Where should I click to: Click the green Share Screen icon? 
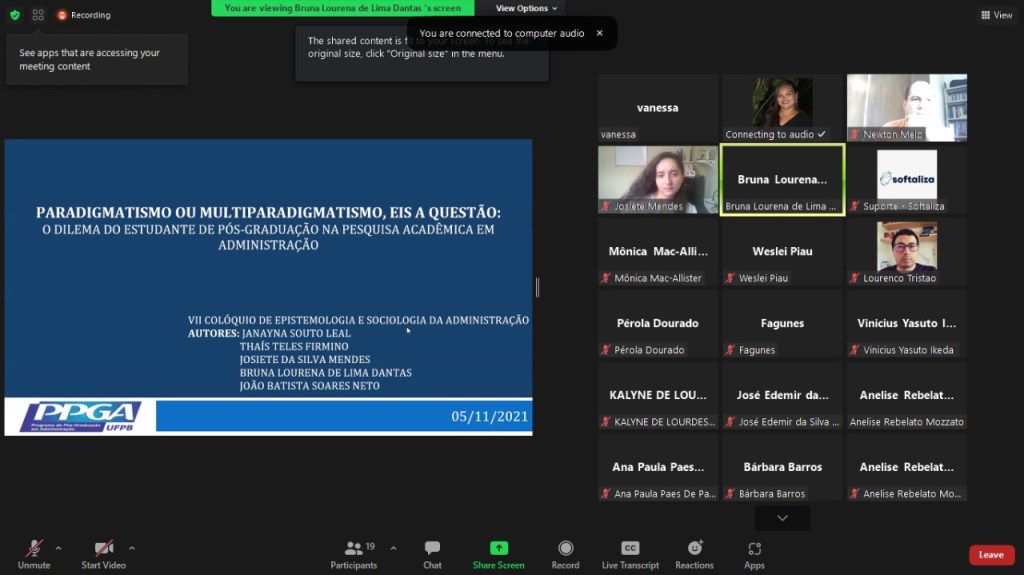(498, 548)
